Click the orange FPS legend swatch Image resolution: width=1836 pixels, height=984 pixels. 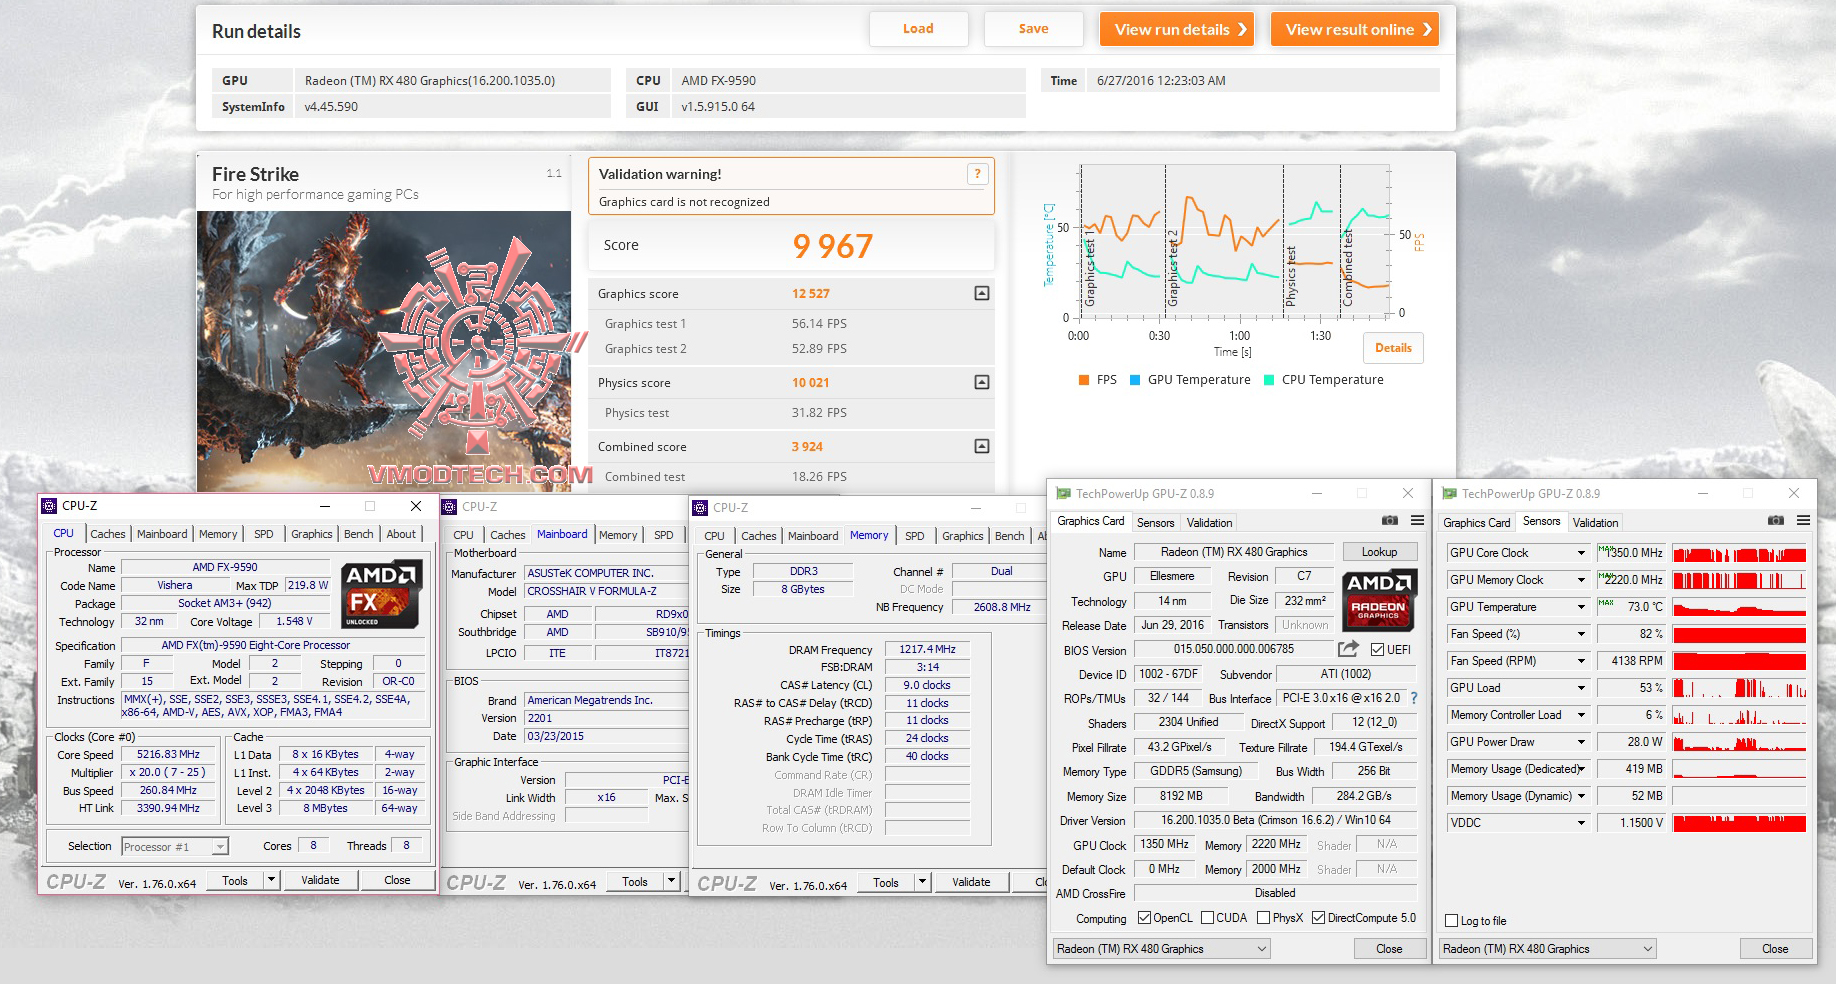1084,380
